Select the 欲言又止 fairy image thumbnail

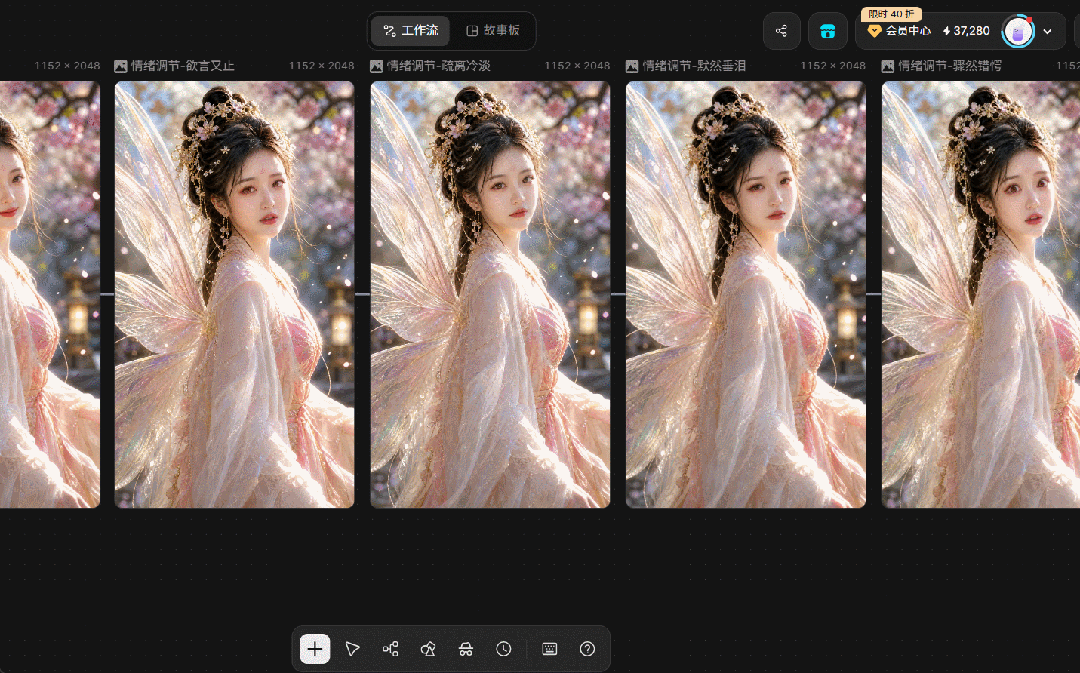(234, 295)
